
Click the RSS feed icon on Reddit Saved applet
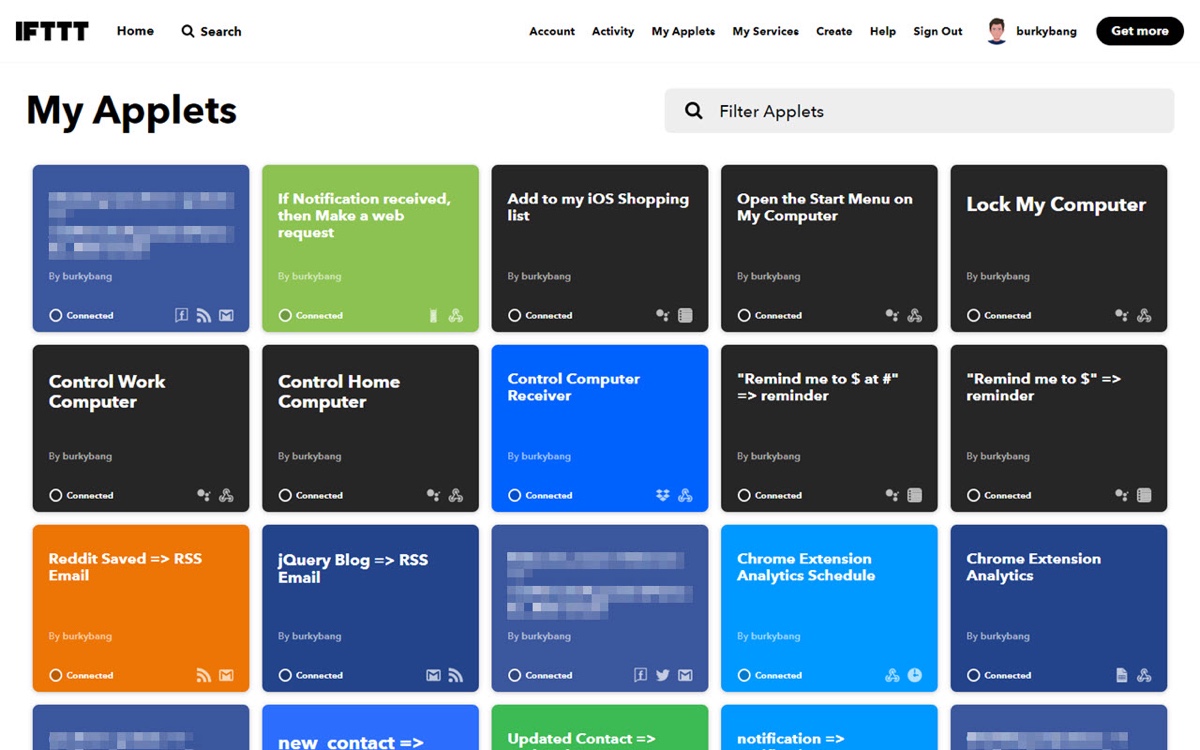[x=204, y=675]
